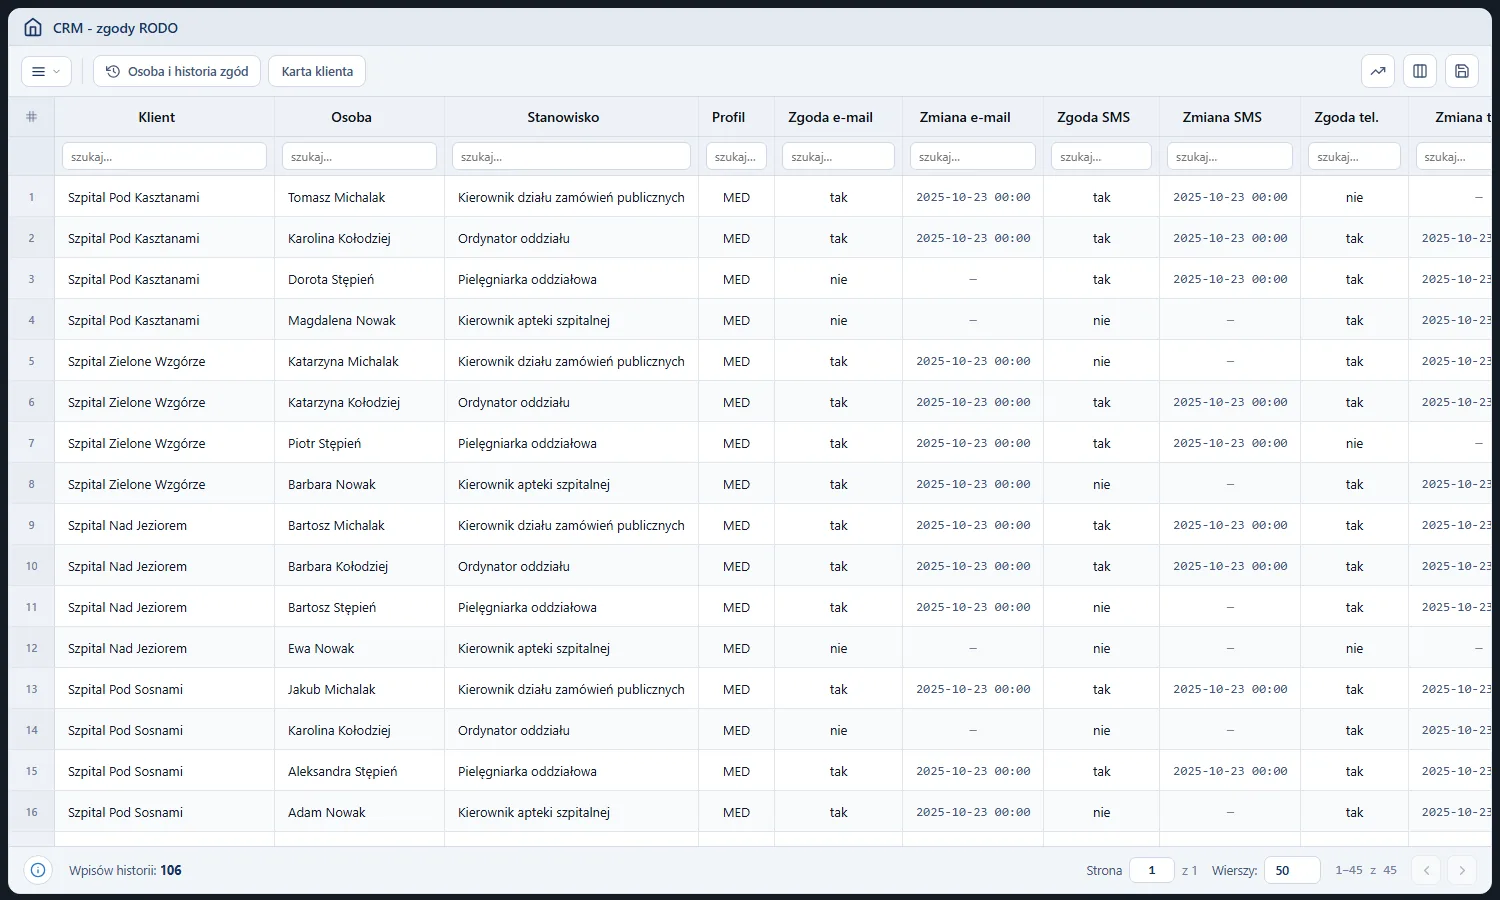Screen dimensions: 1500x900
Task: Open the hamburger menu dropdown
Action: pyautogui.click(x=46, y=71)
